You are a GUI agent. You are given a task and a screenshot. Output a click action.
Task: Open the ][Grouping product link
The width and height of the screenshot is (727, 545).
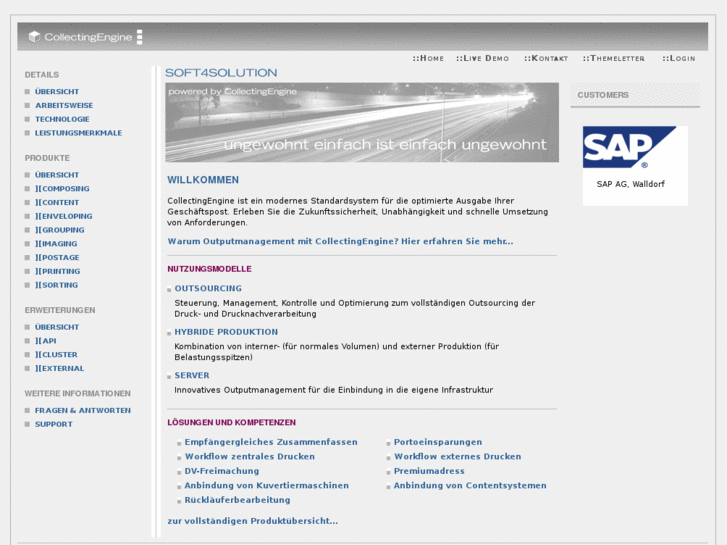pyautogui.click(x=60, y=230)
